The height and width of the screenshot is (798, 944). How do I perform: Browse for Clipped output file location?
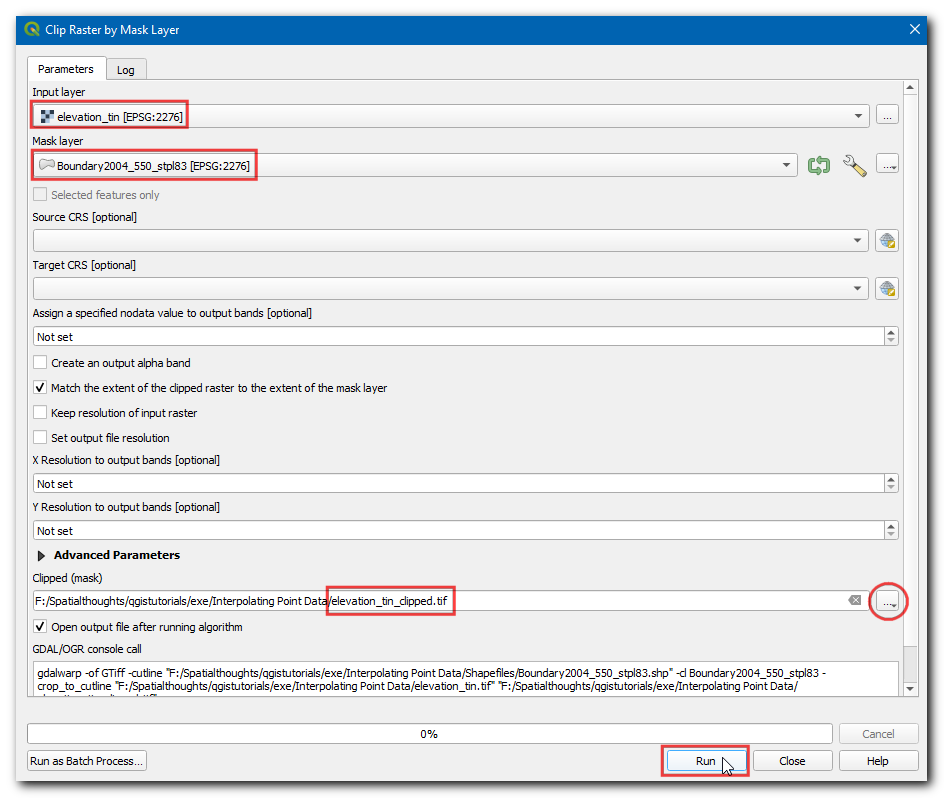[887, 600]
